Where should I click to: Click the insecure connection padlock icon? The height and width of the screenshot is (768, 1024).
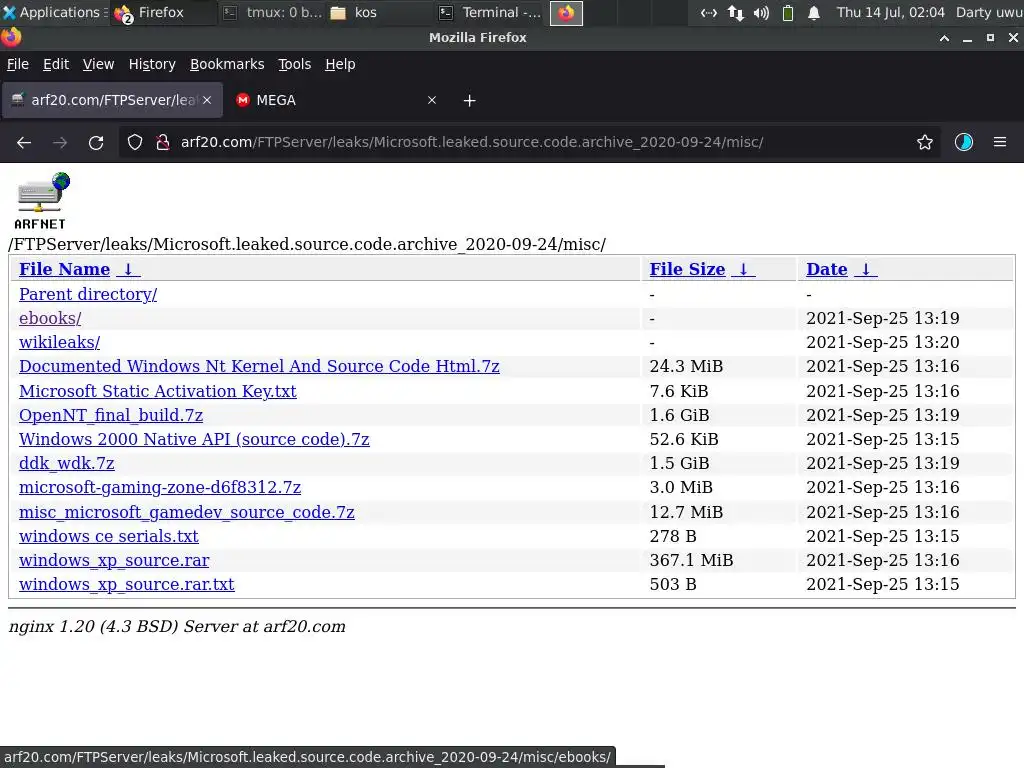[163, 142]
